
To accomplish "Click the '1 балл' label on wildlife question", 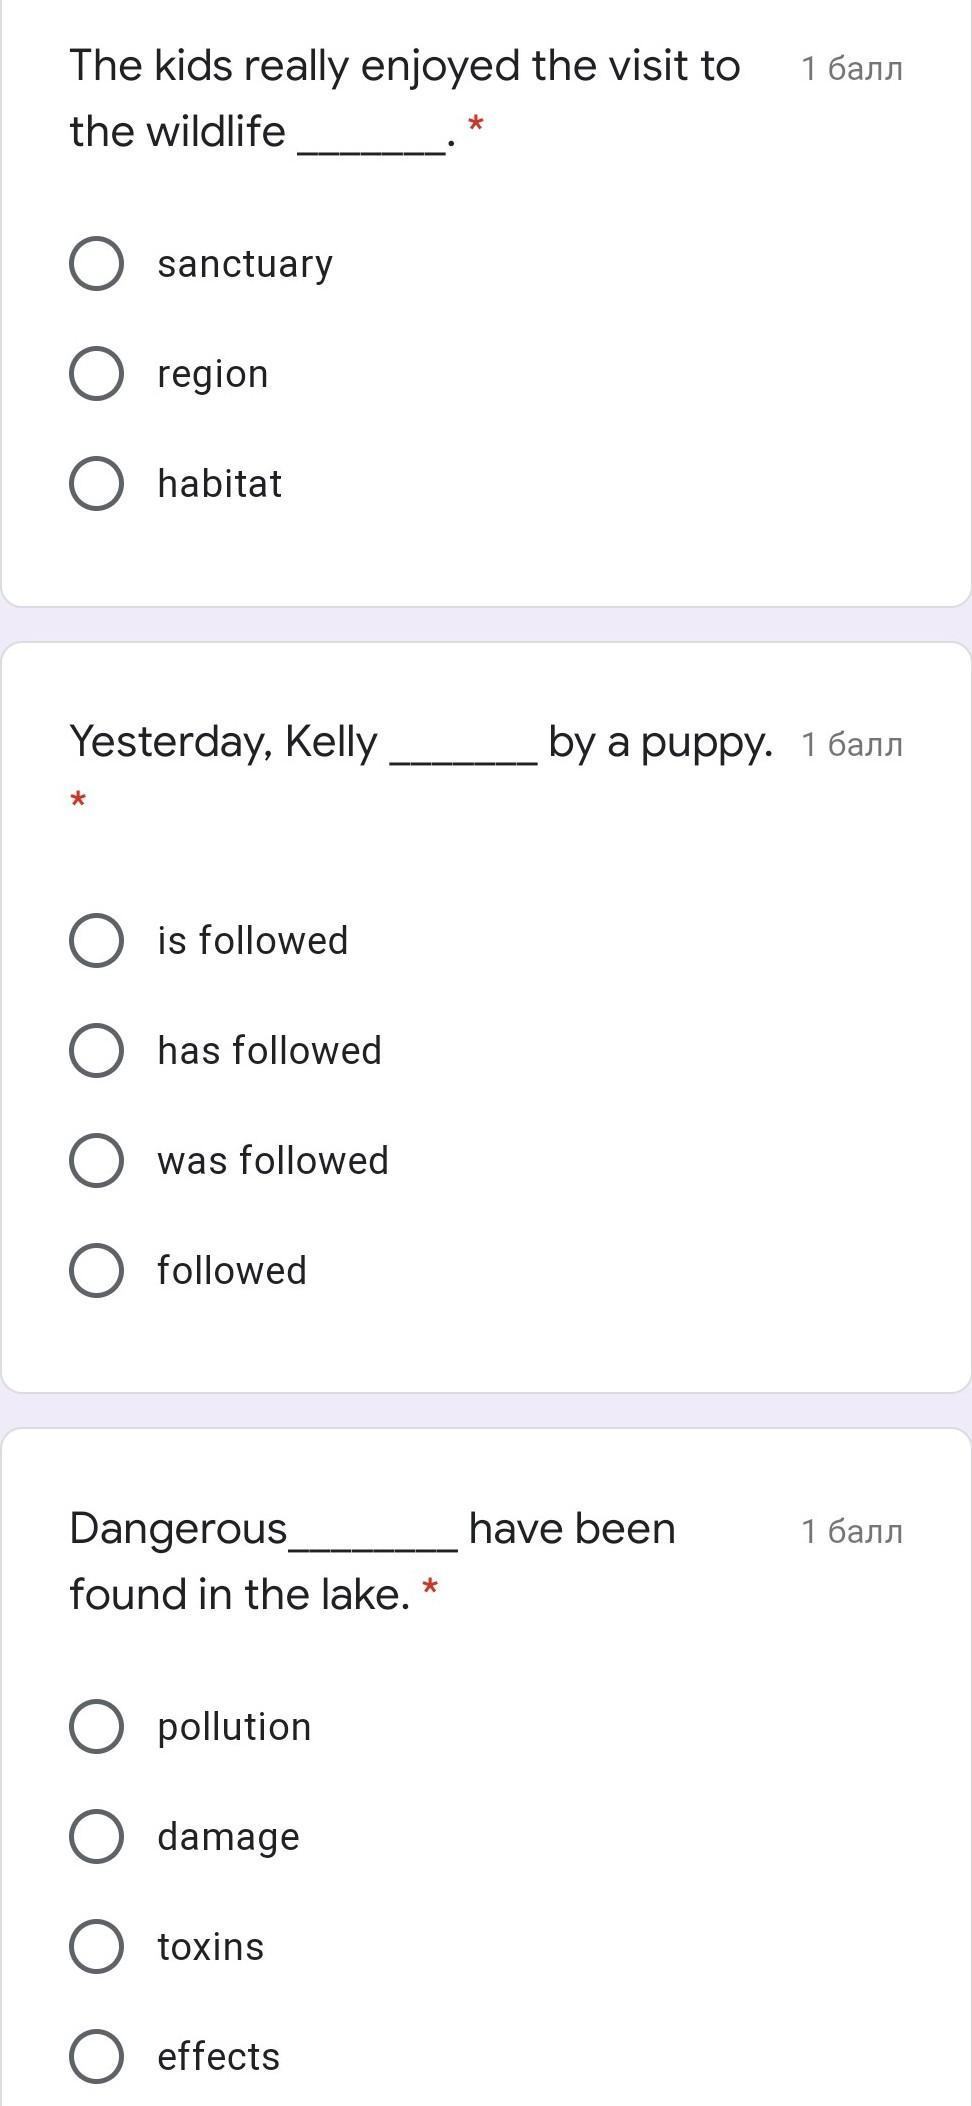I will (x=852, y=69).
